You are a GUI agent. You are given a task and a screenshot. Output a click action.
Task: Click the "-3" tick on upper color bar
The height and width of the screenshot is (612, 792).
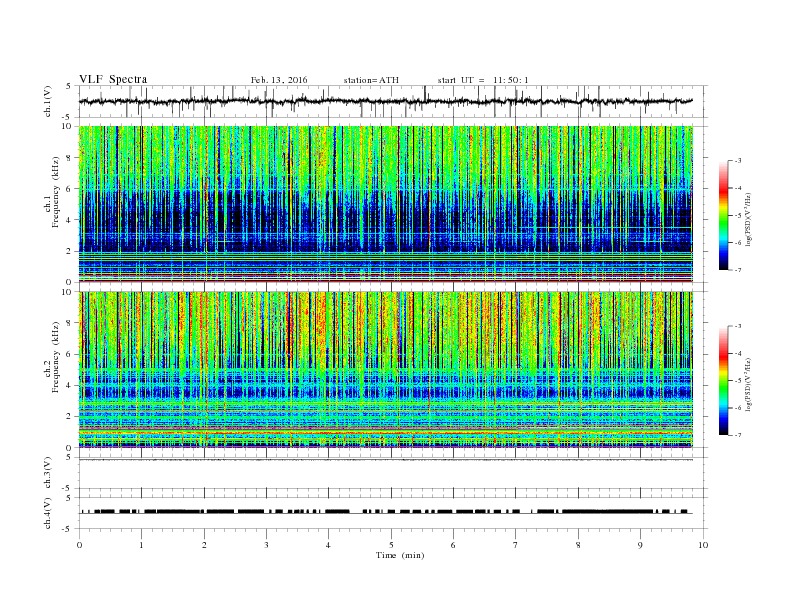coord(738,161)
